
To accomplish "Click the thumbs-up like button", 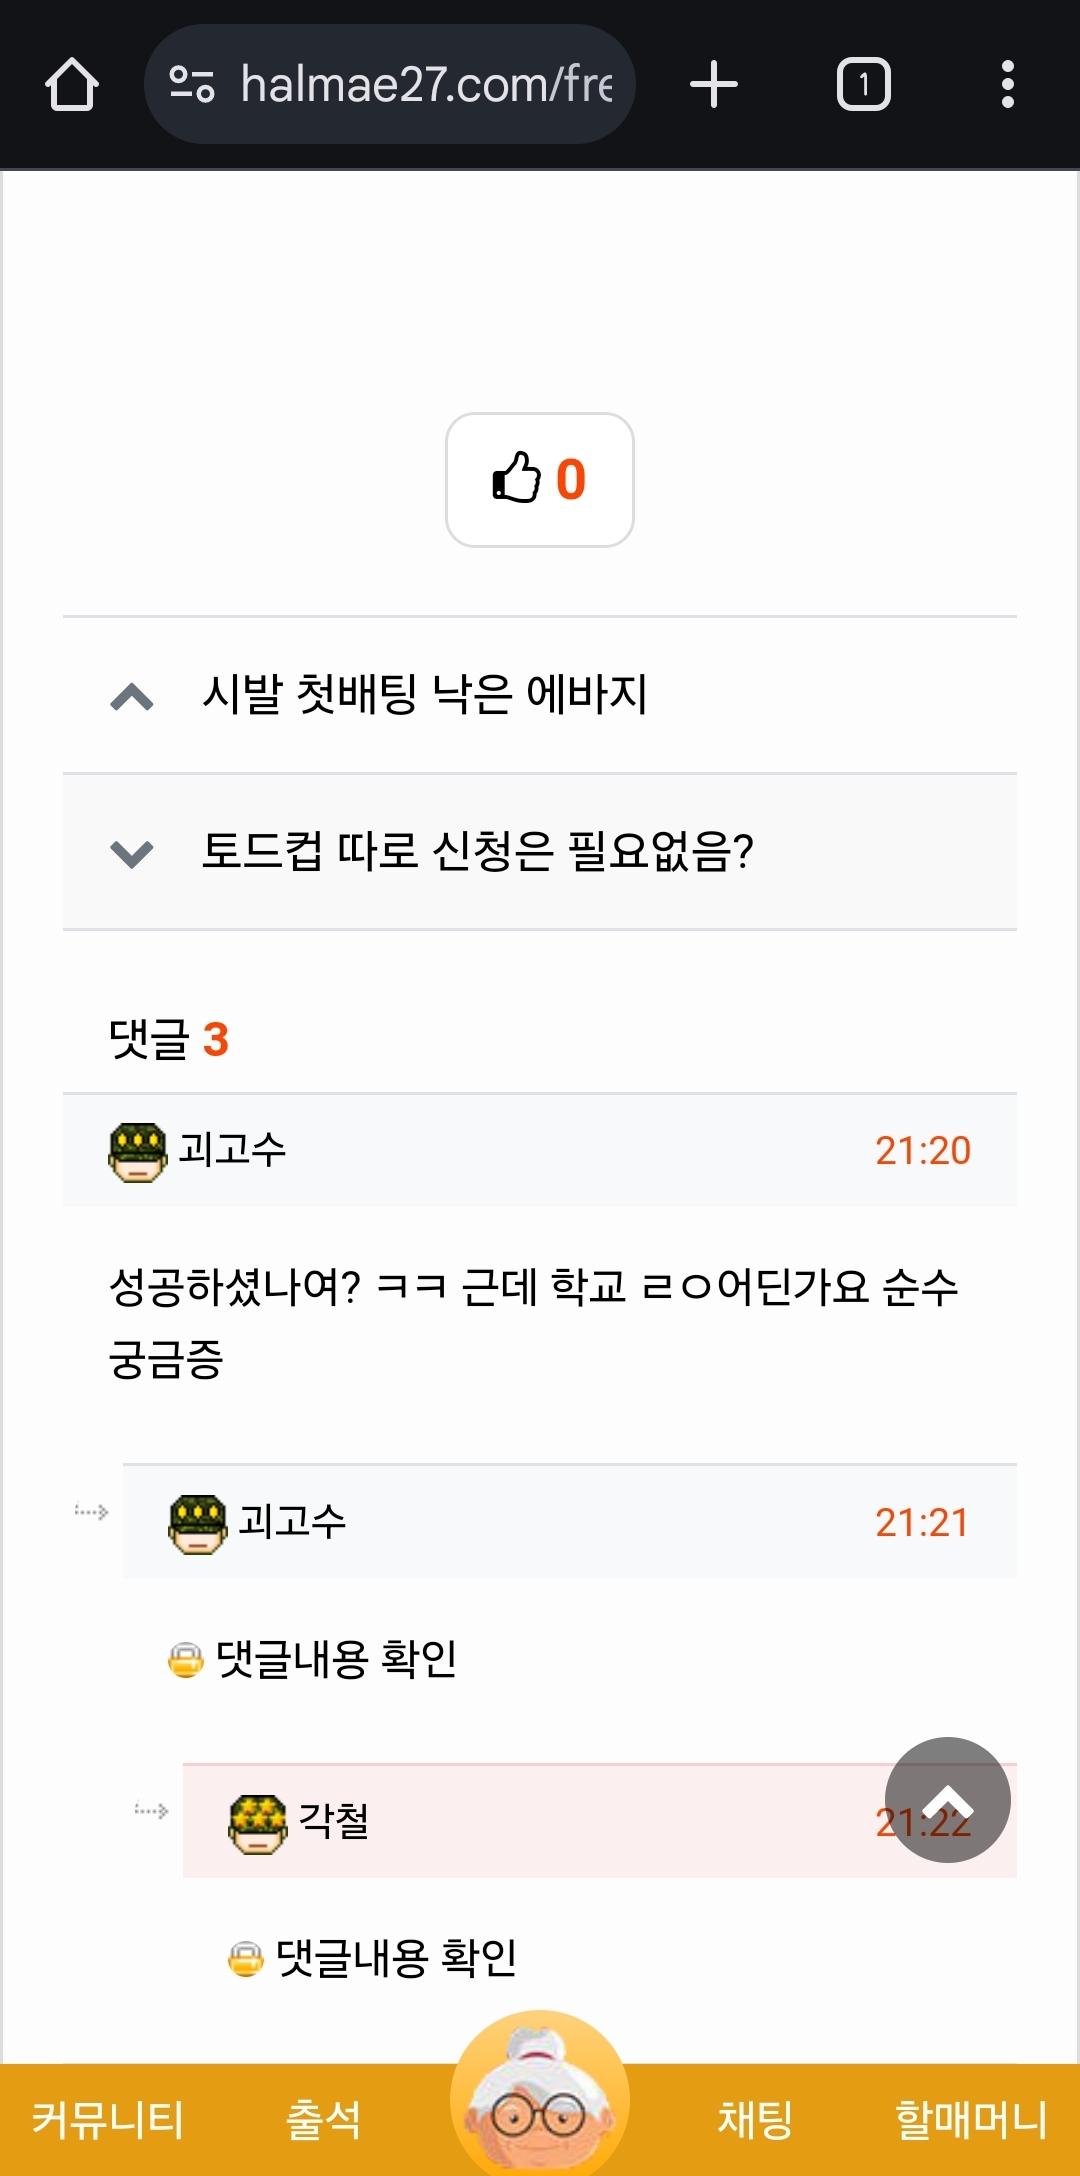I will point(539,480).
